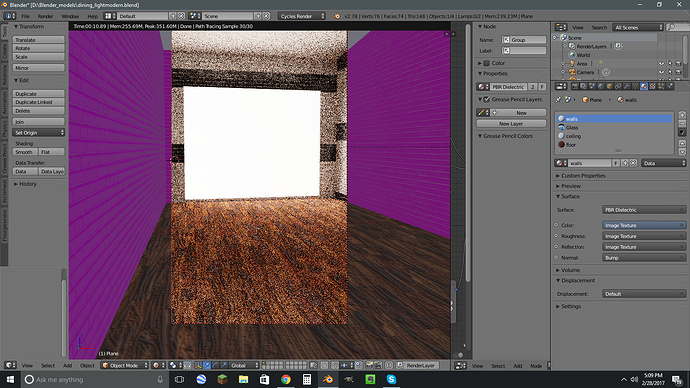The width and height of the screenshot is (690, 388).
Task: Open viewport shading mode selector
Action: click(x=158, y=365)
